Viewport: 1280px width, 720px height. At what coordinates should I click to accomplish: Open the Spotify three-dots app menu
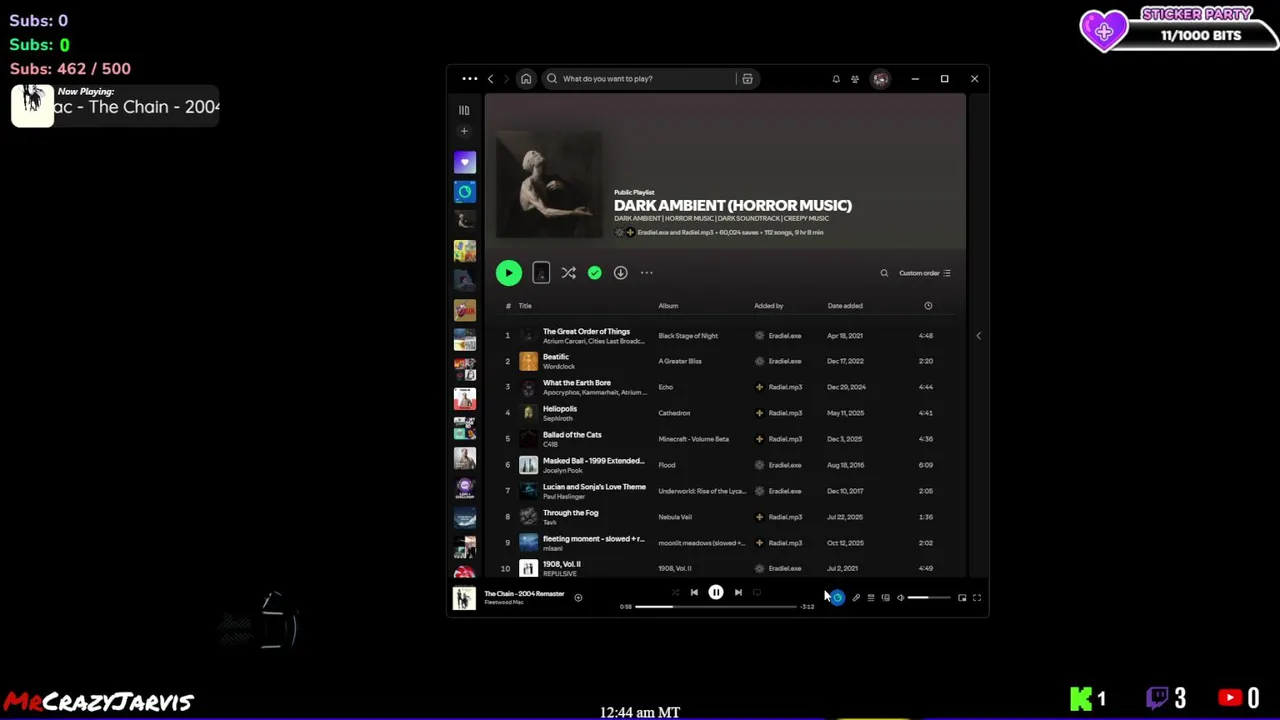469,79
